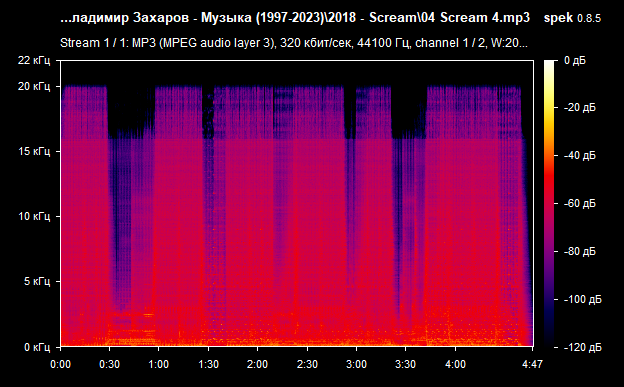
Task: Select the 3:00 time axis marker
Action: [x=357, y=364]
